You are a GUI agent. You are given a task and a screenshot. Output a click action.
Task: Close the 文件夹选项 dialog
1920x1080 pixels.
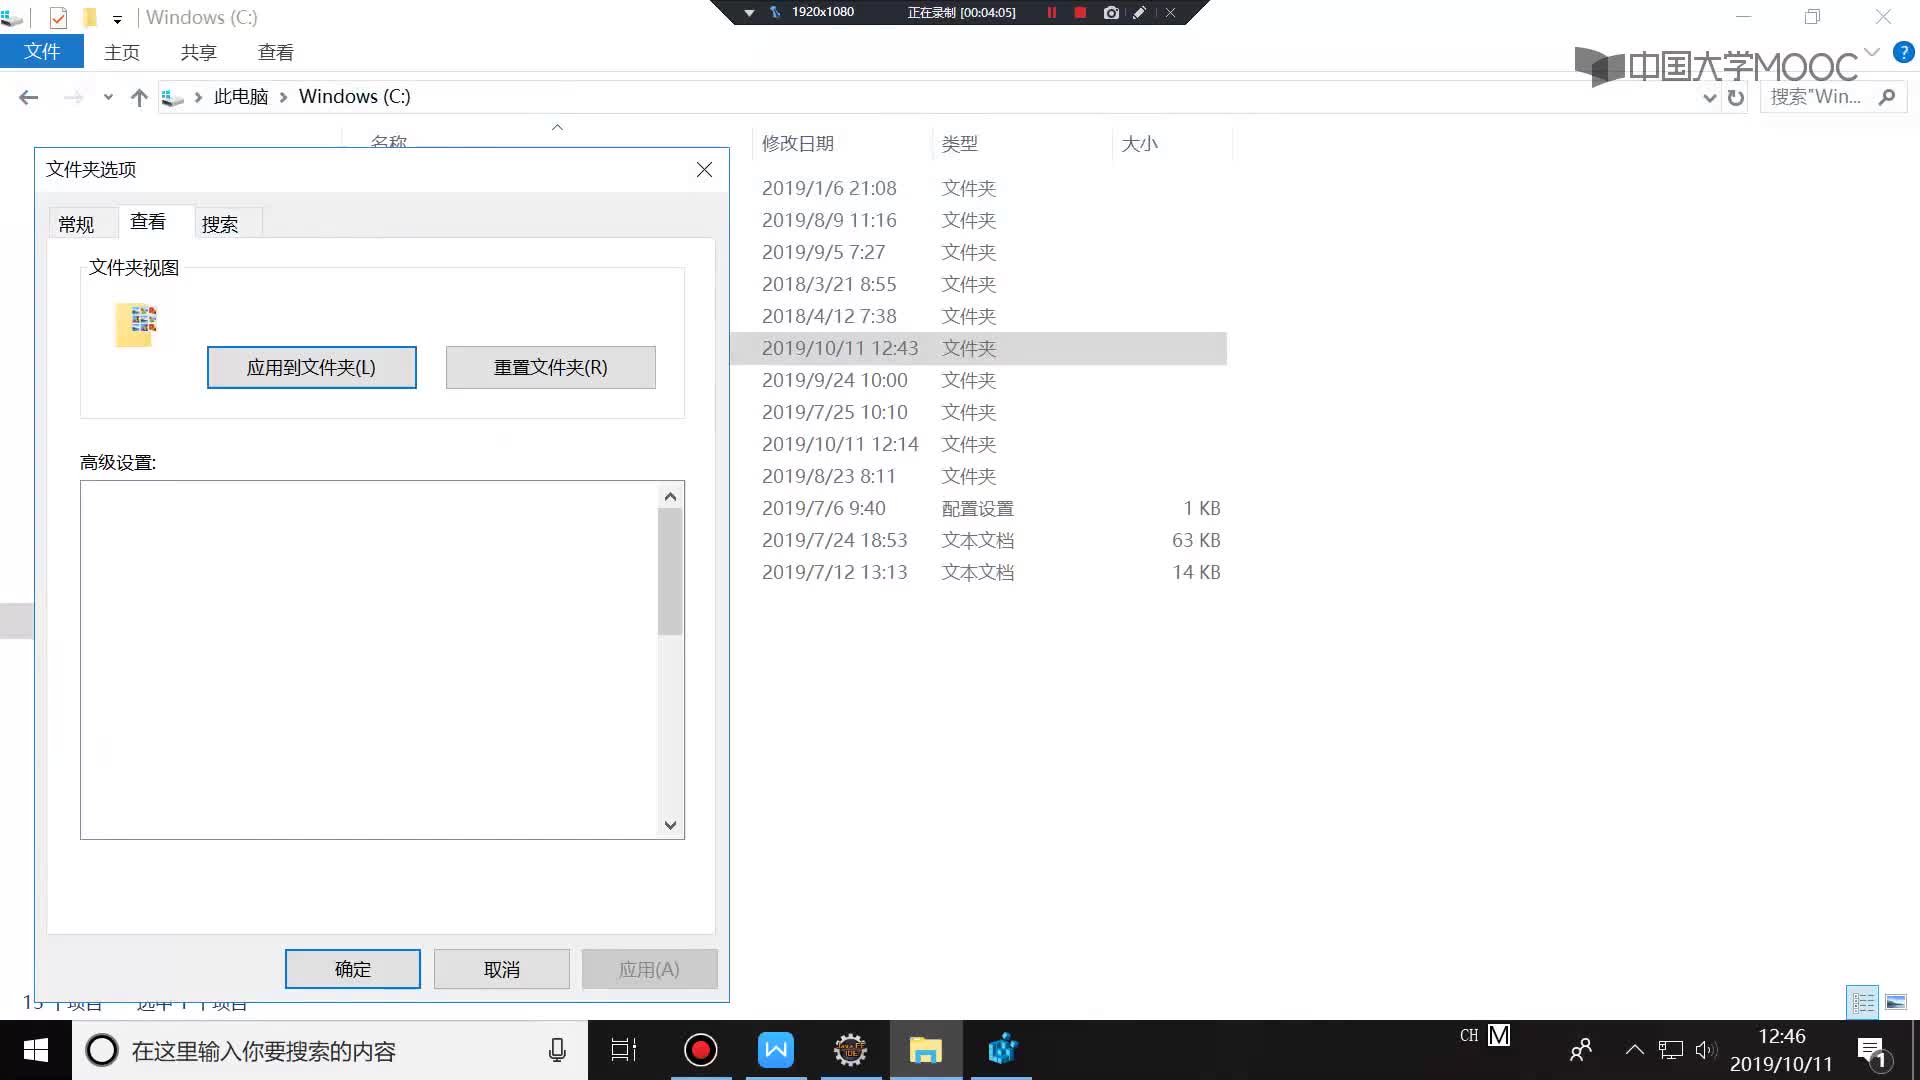(704, 170)
